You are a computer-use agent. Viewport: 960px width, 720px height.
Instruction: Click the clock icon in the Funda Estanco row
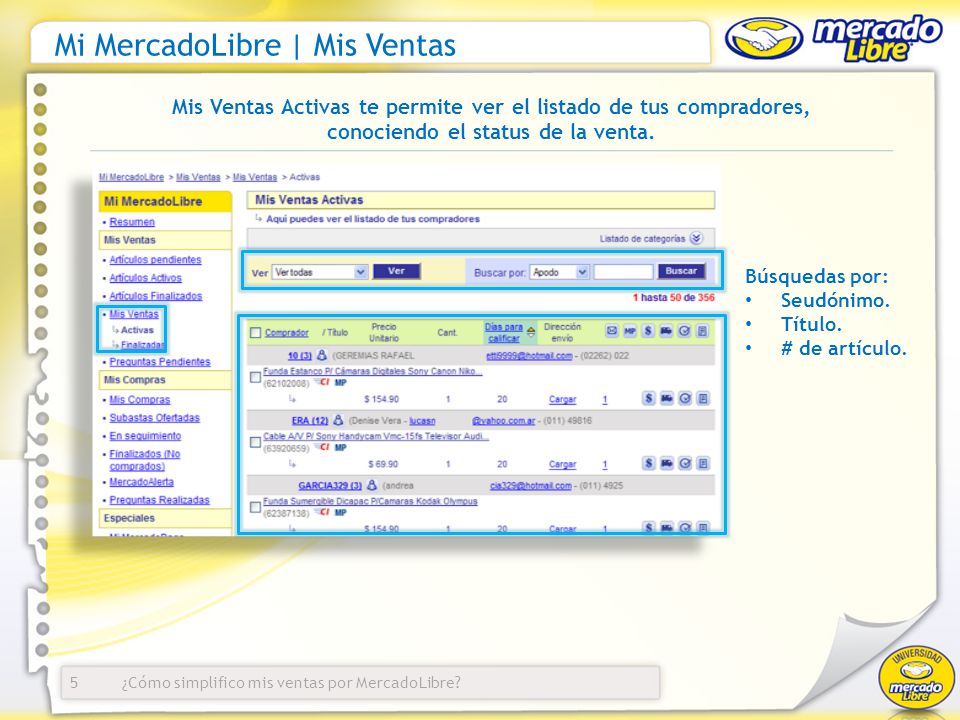pyautogui.click(x=685, y=399)
